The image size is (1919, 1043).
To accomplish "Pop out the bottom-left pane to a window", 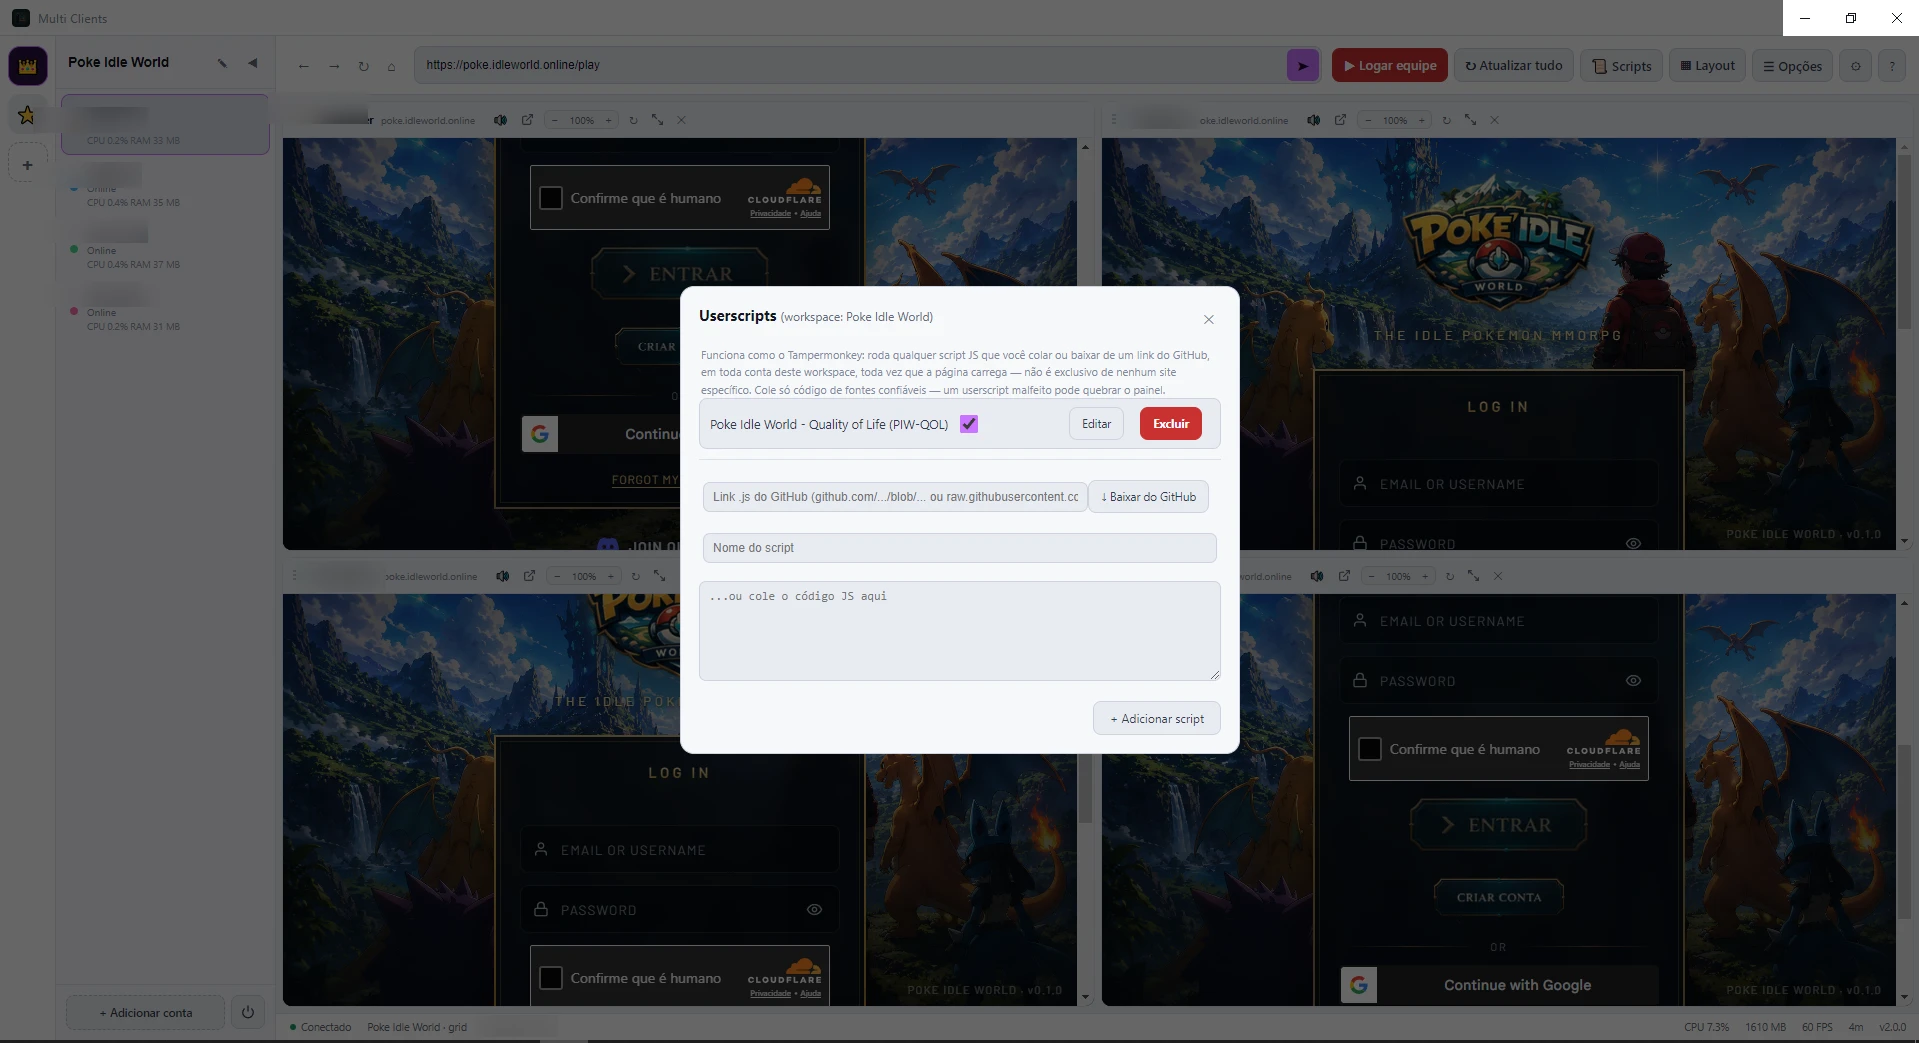I will coord(529,576).
